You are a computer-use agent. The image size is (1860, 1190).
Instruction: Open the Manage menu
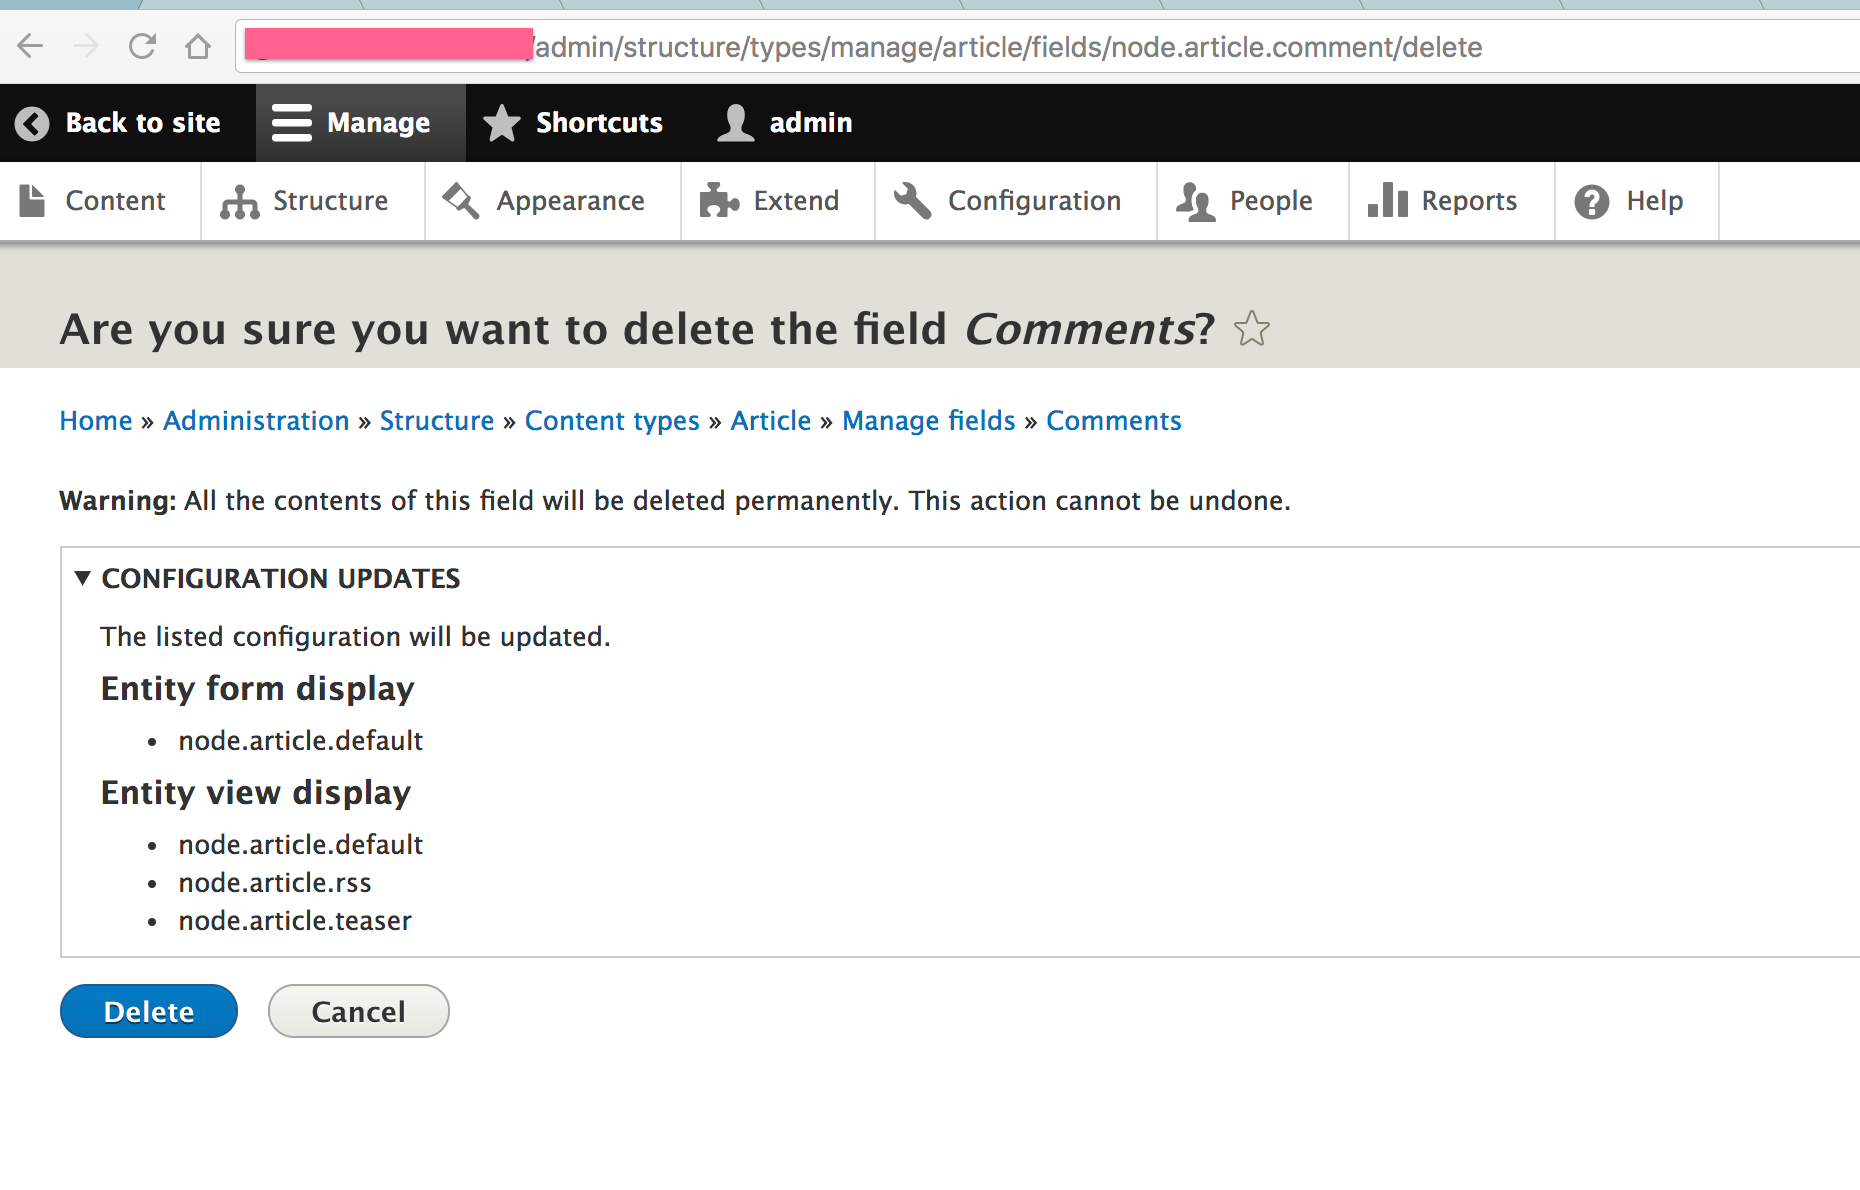point(360,122)
